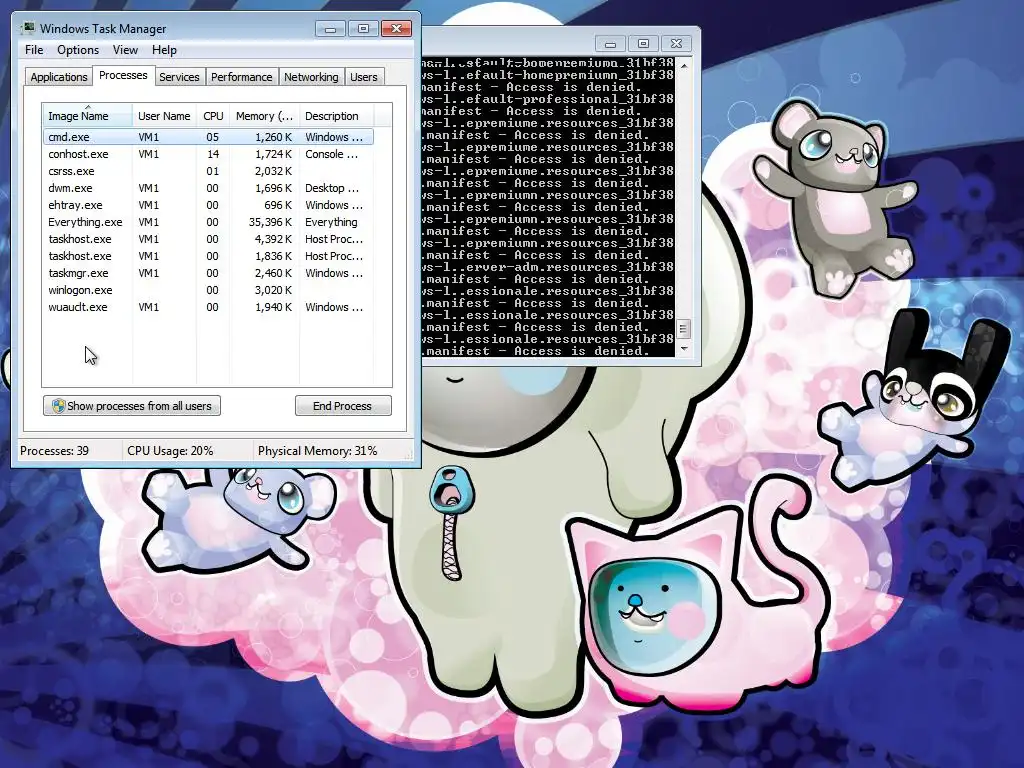This screenshot has width=1024, height=768.
Task: Click the Console description of conhost.exe
Action: [331, 154]
